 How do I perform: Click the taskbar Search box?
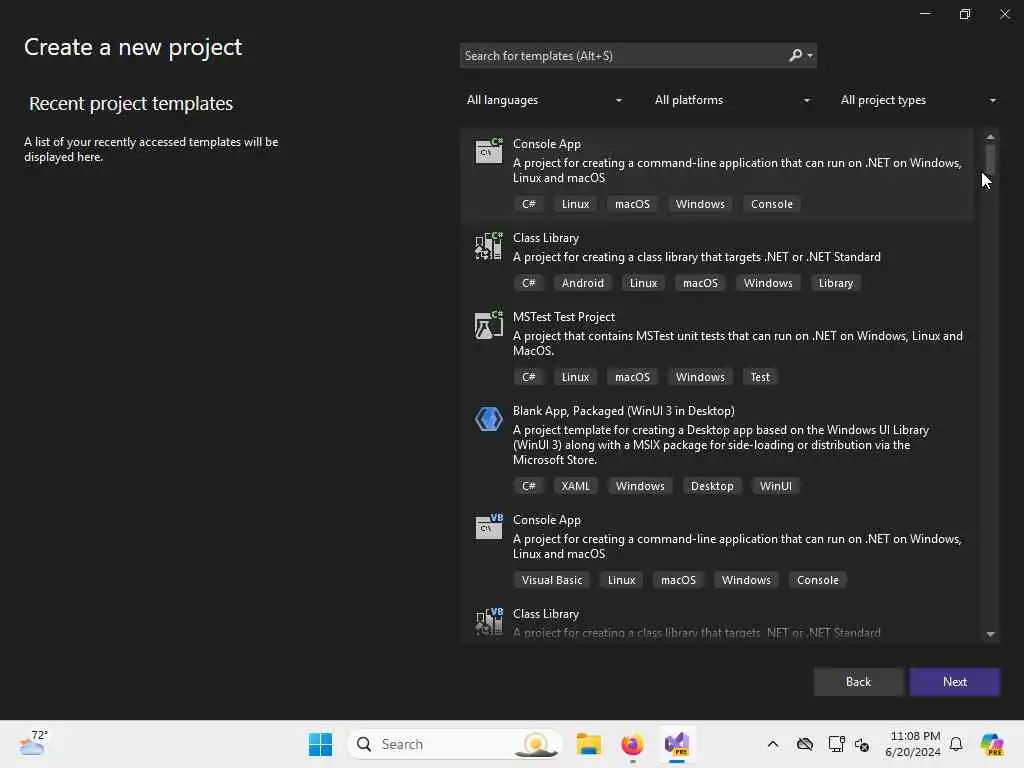455,744
